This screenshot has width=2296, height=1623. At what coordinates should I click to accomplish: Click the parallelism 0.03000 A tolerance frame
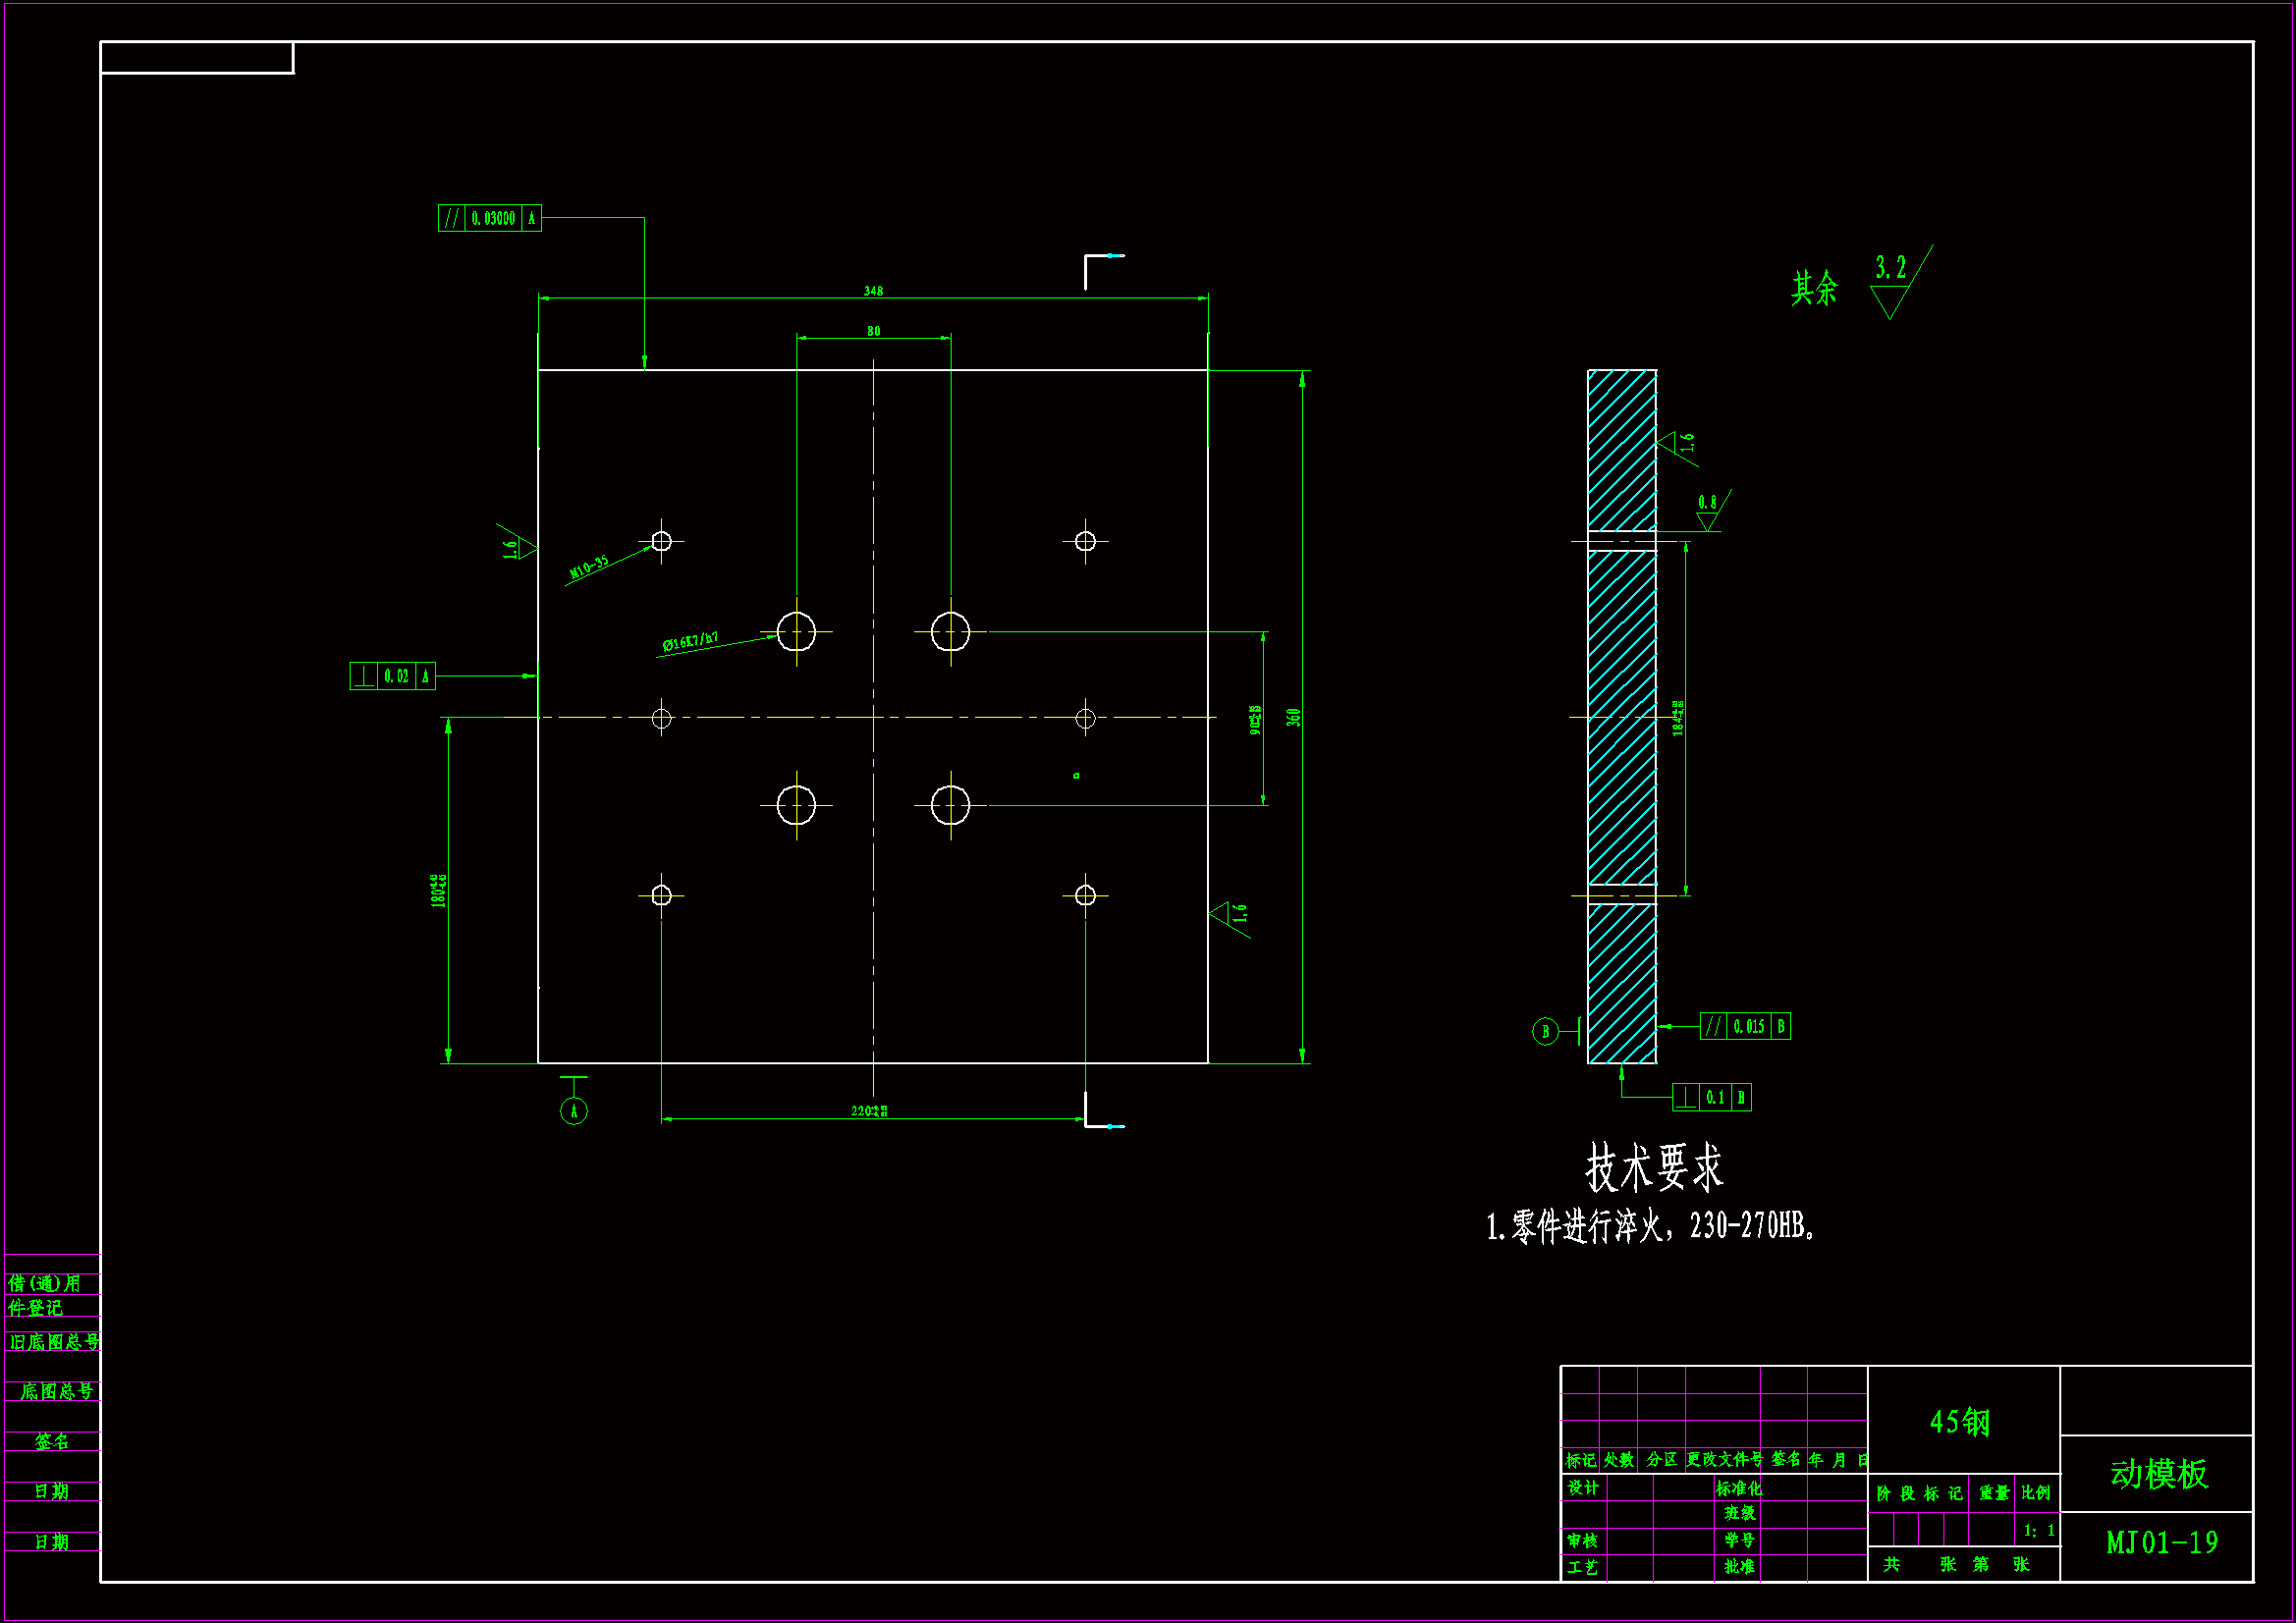click(x=489, y=218)
